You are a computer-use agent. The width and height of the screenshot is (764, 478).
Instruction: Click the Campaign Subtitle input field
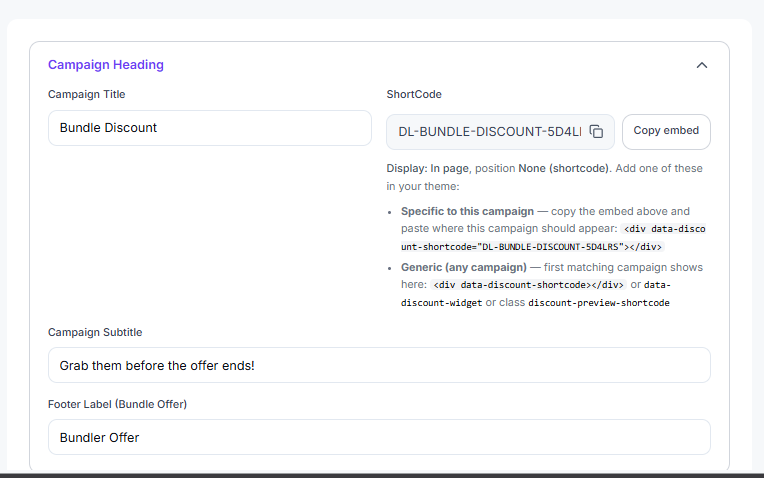point(379,365)
